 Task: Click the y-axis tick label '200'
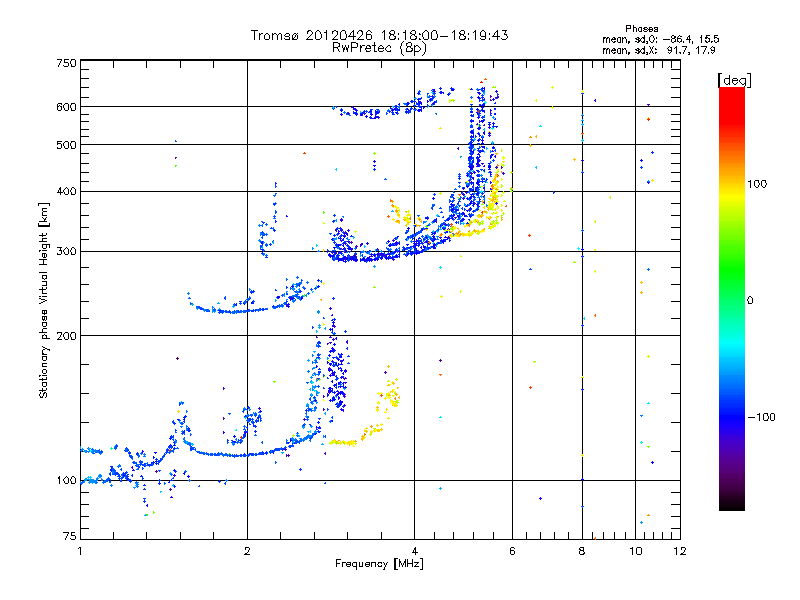click(x=66, y=336)
